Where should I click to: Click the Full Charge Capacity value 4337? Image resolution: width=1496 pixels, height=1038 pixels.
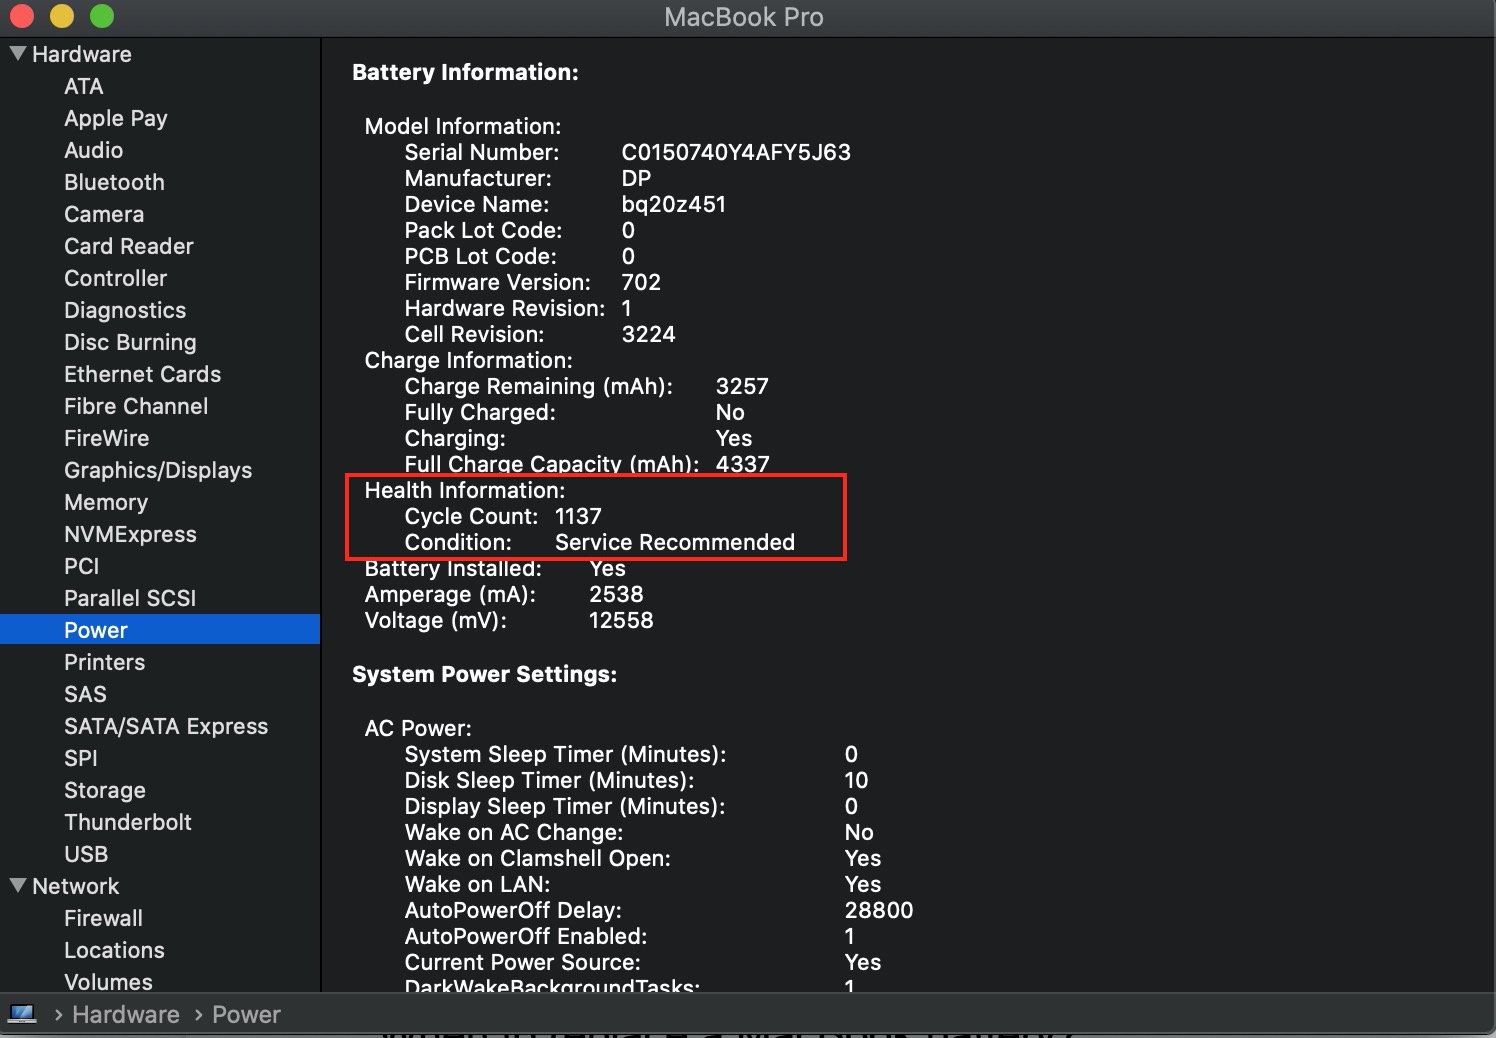click(x=743, y=464)
